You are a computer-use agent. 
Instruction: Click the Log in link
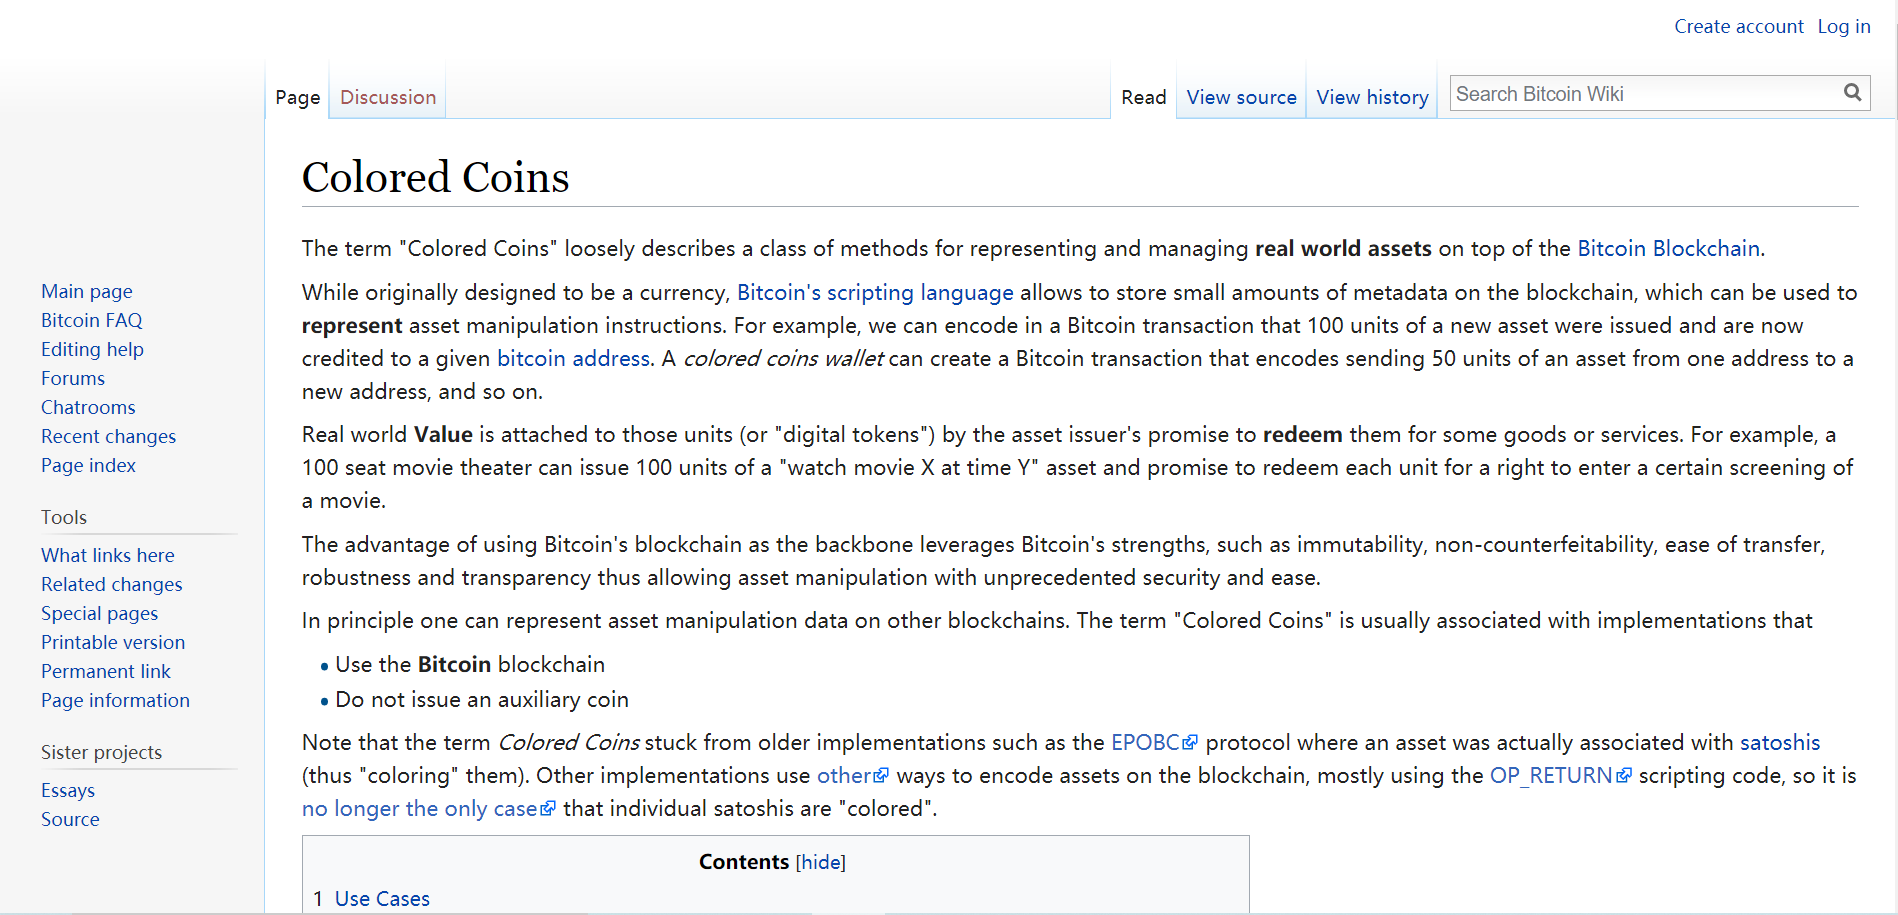tap(1843, 26)
